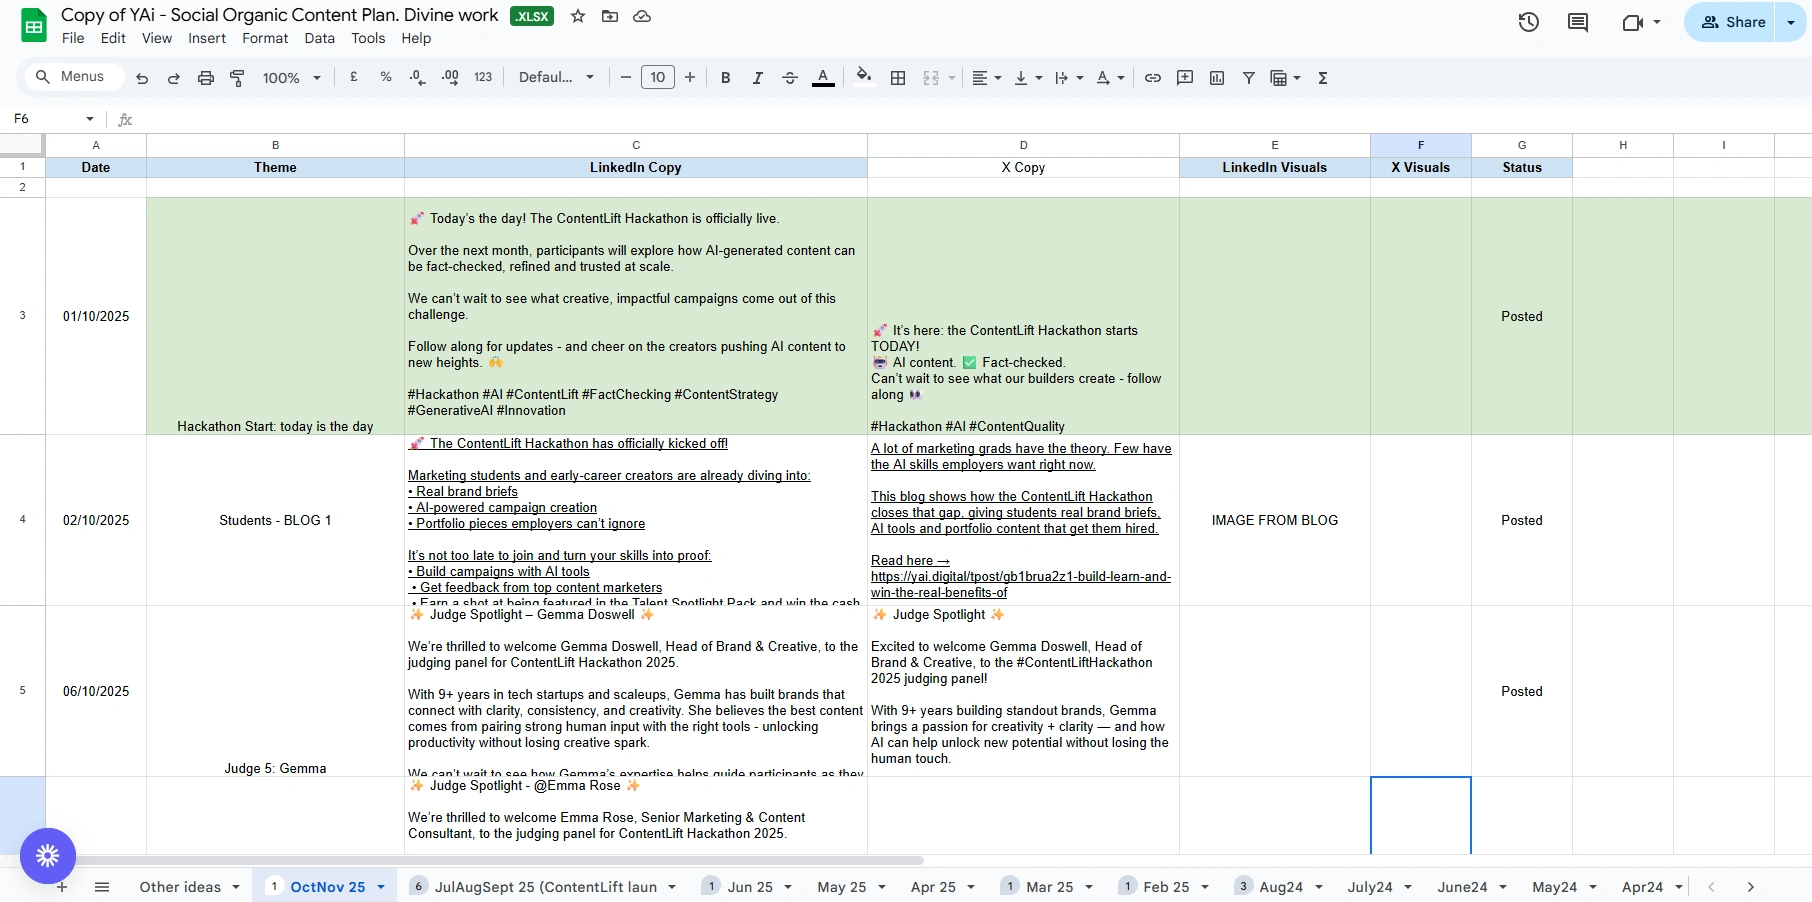Increase decimal places
Screen dimensions: 1812x902
point(450,77)
